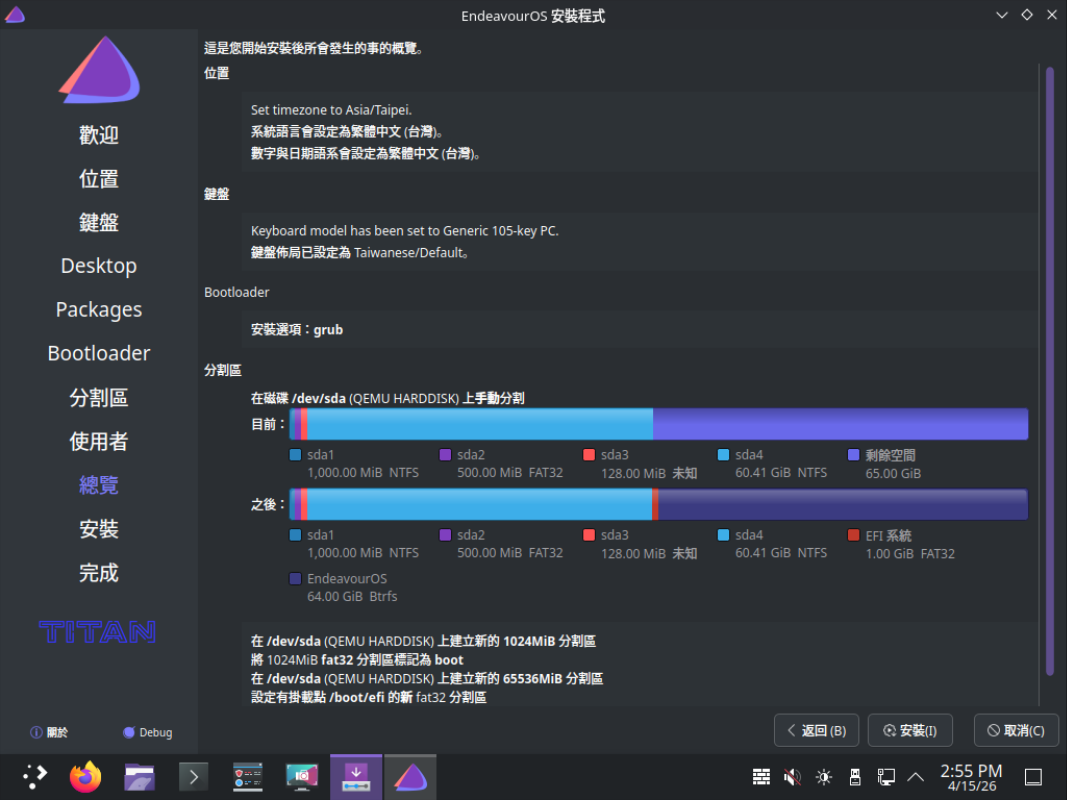This screenshot has height=800, width=1067.
Task: Click the summary page vertical scrollbar
Action: coord(1049,370)
